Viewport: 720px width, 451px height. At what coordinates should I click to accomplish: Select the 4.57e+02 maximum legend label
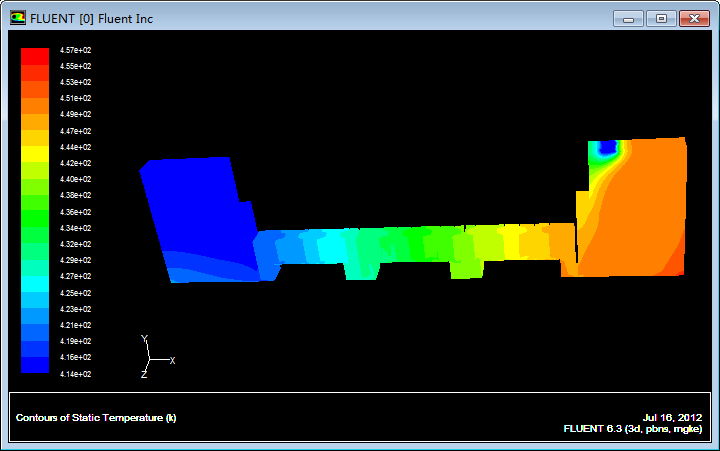tap(76, 50)
